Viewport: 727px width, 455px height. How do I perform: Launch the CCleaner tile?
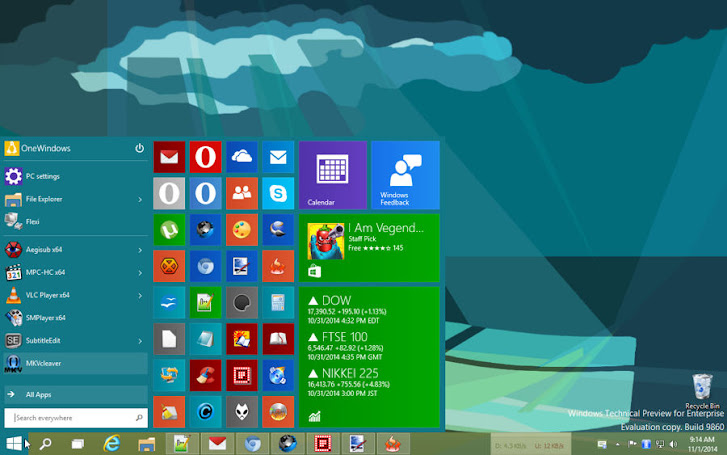pyautogui.click(x=205, y=375)
